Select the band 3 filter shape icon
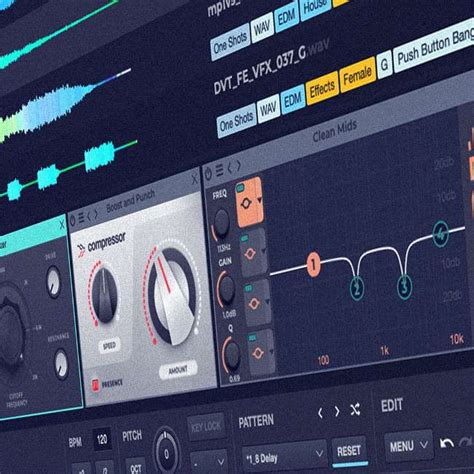The height and width of the screenshot is (474, 474). tap(253, 304)
